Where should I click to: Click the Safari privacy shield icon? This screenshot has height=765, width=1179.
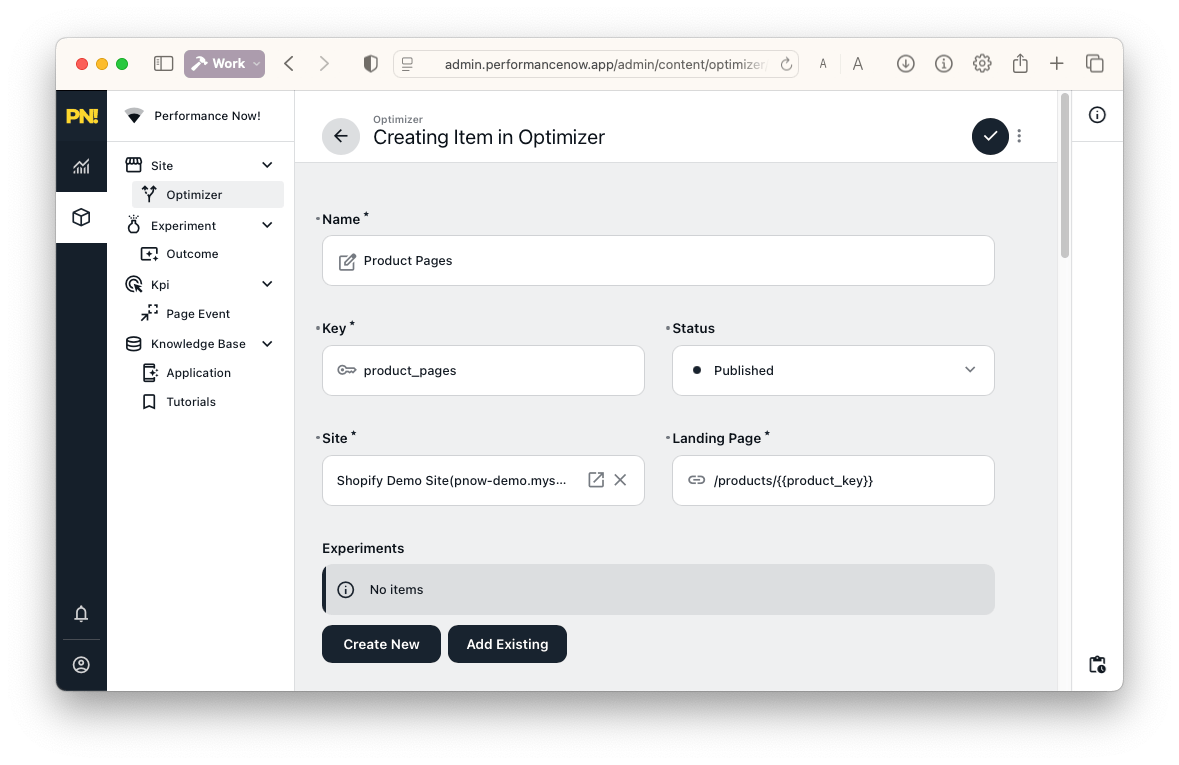coord(370,64)
